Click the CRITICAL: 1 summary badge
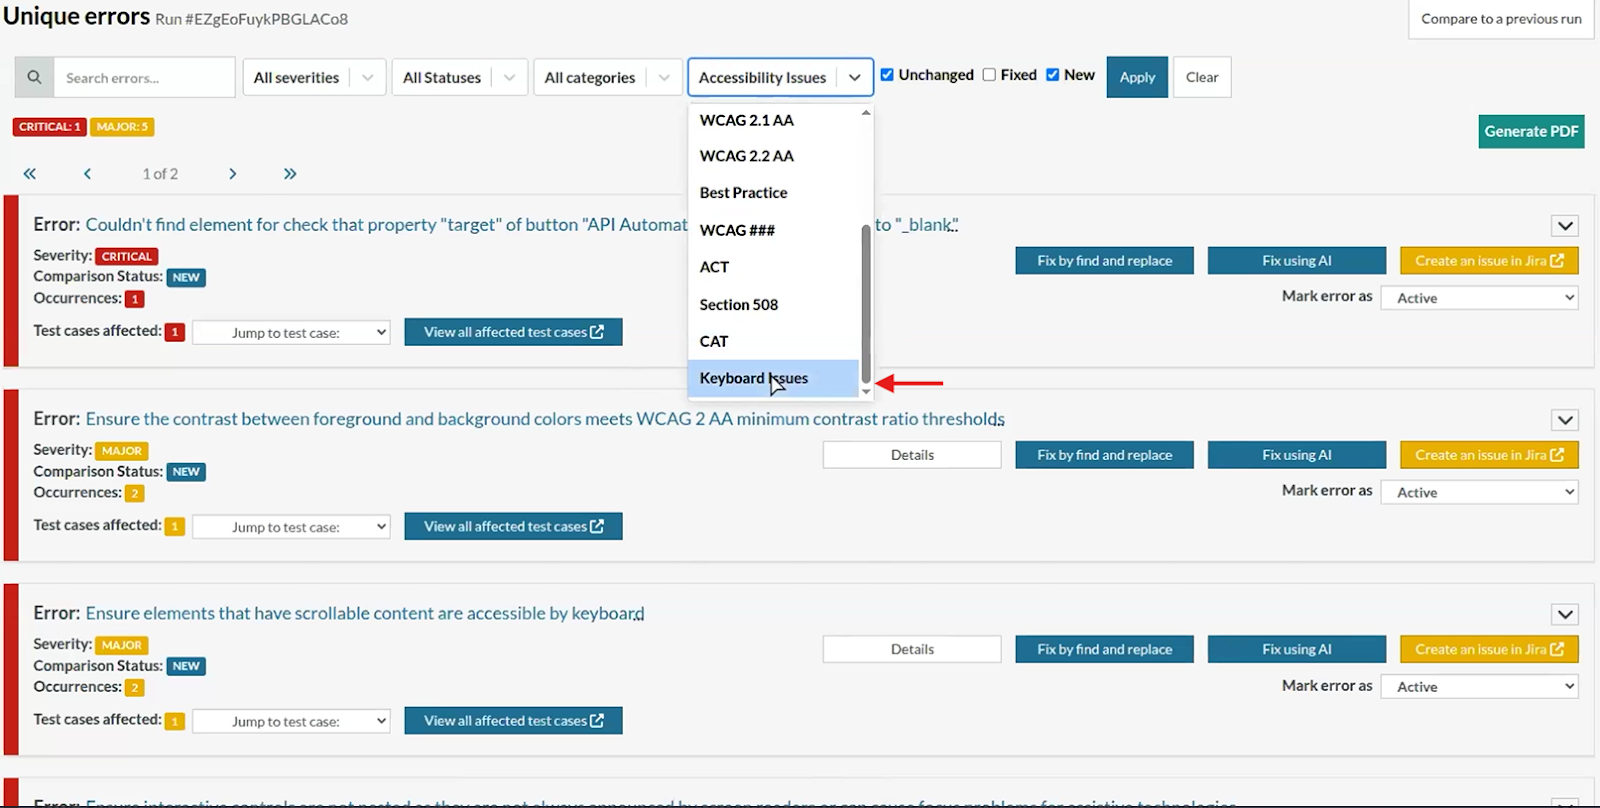 click(49, 127)
